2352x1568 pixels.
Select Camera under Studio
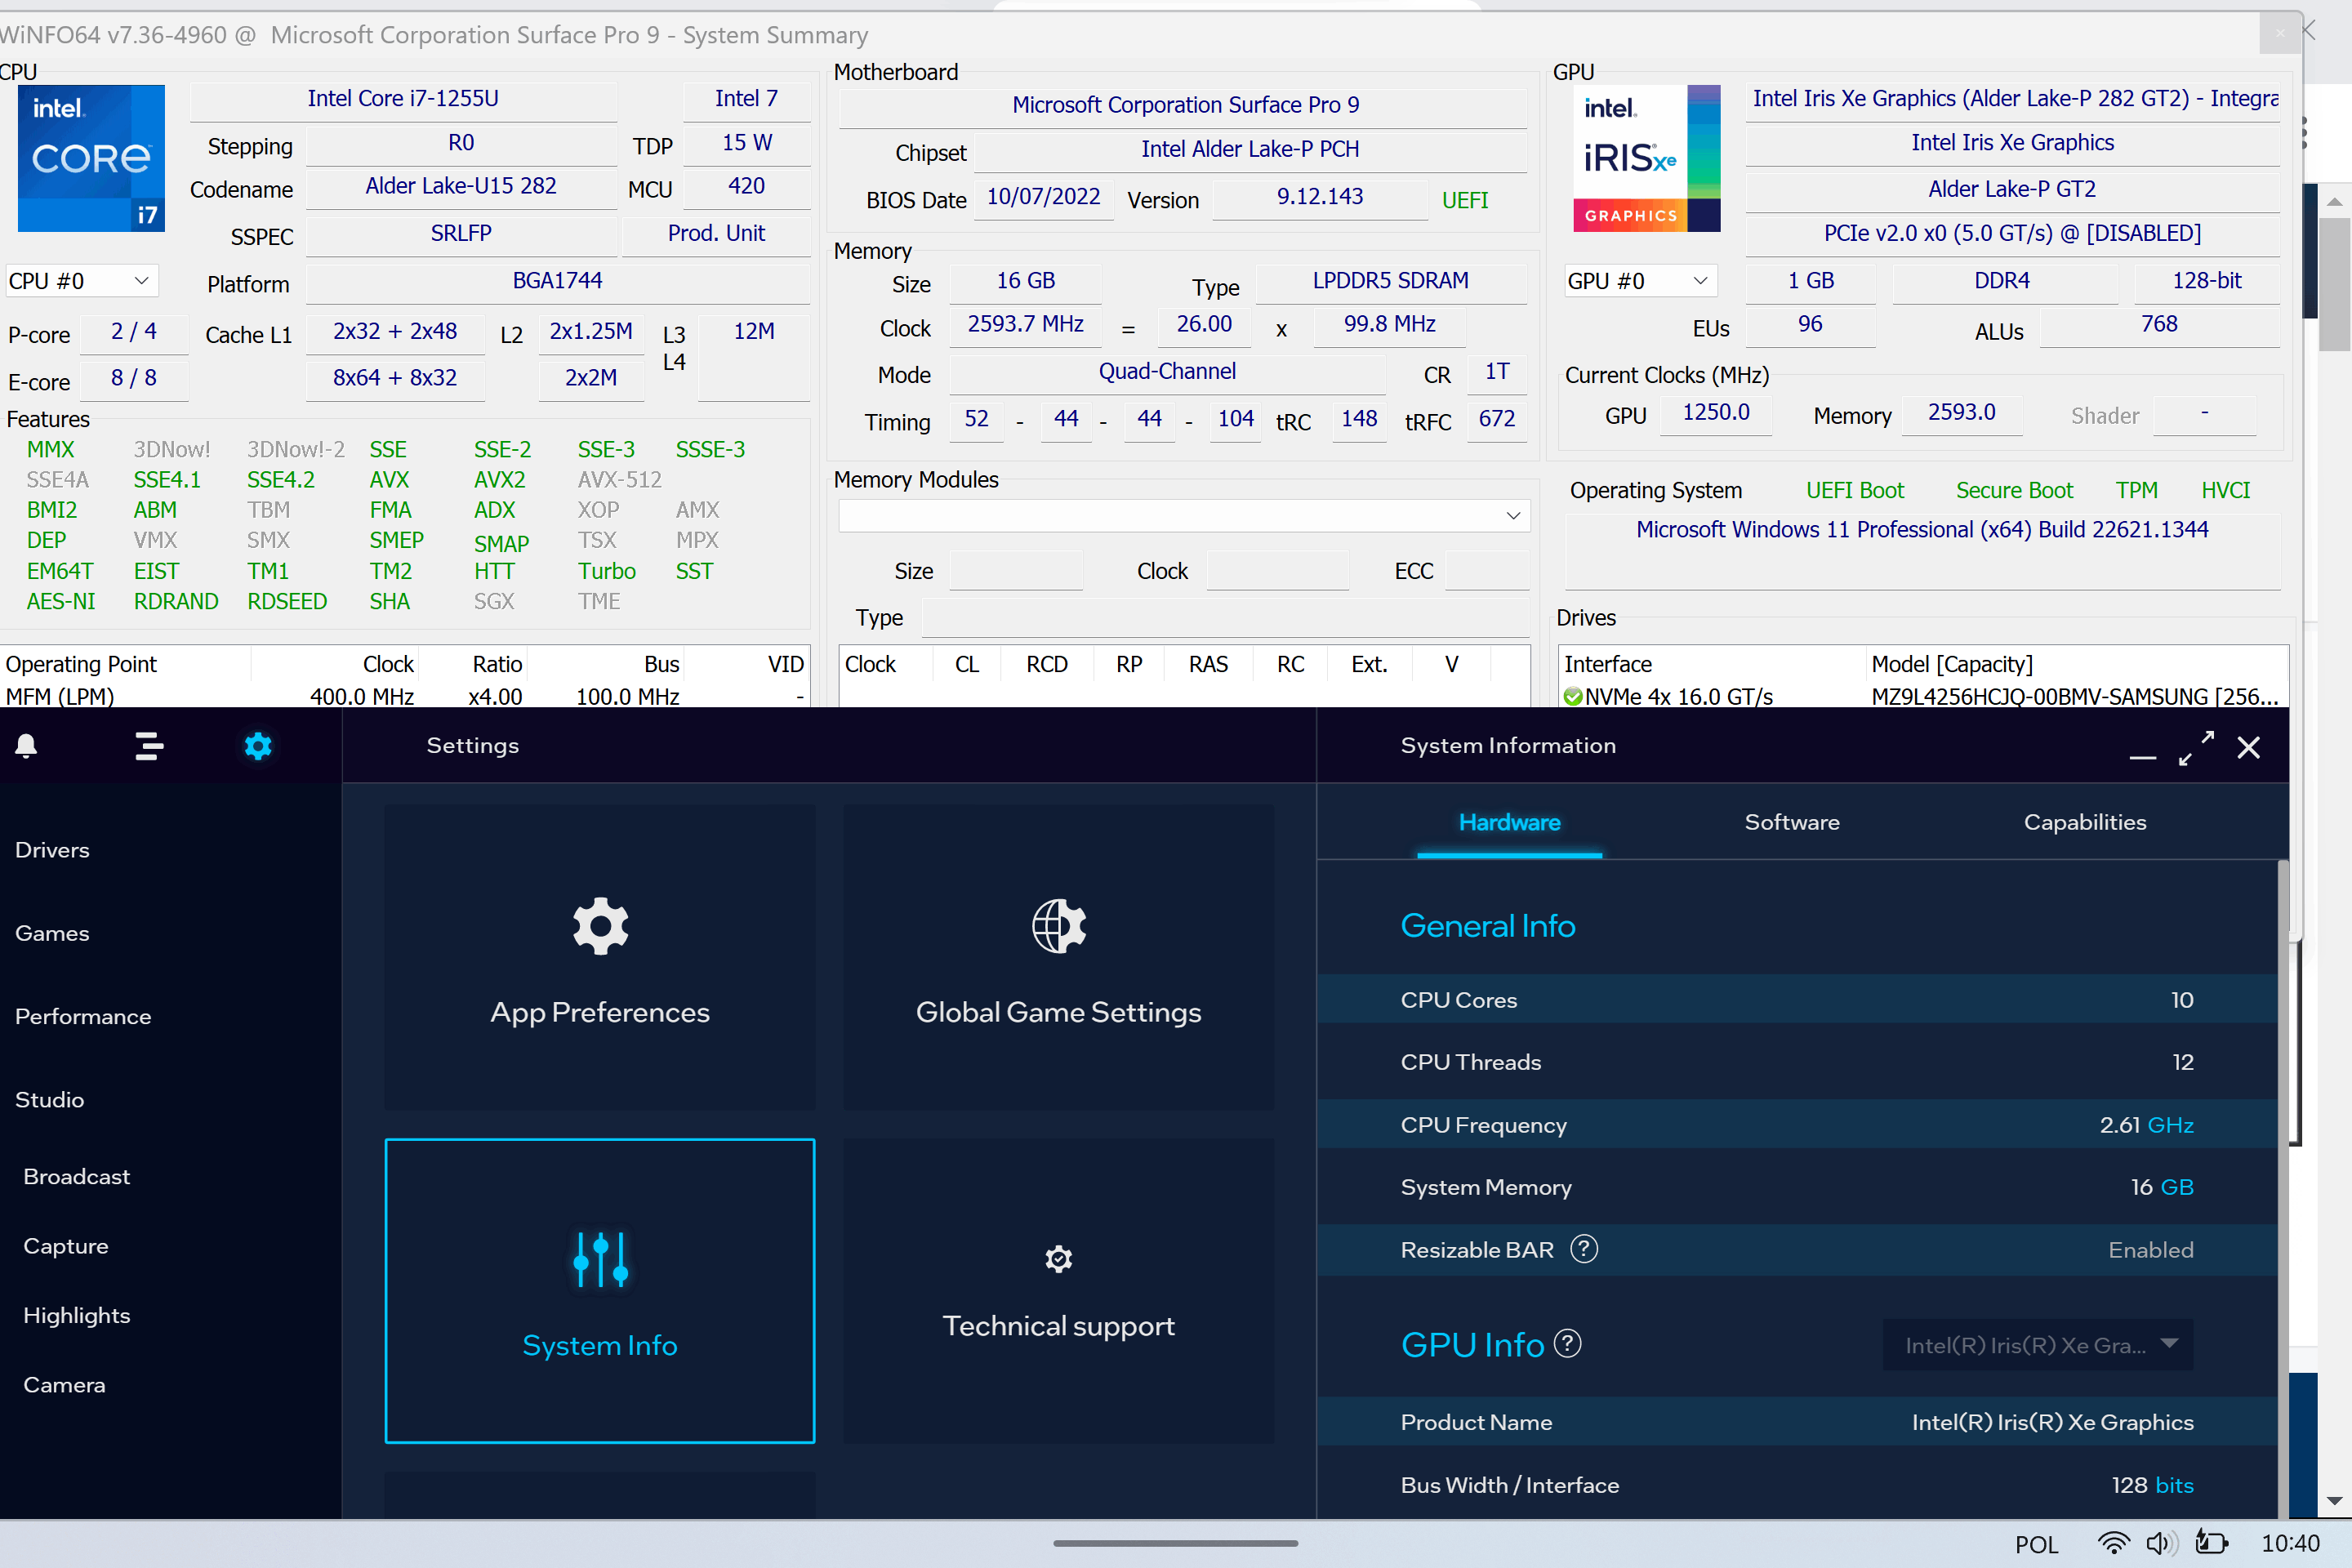(x=65, y=1385)
